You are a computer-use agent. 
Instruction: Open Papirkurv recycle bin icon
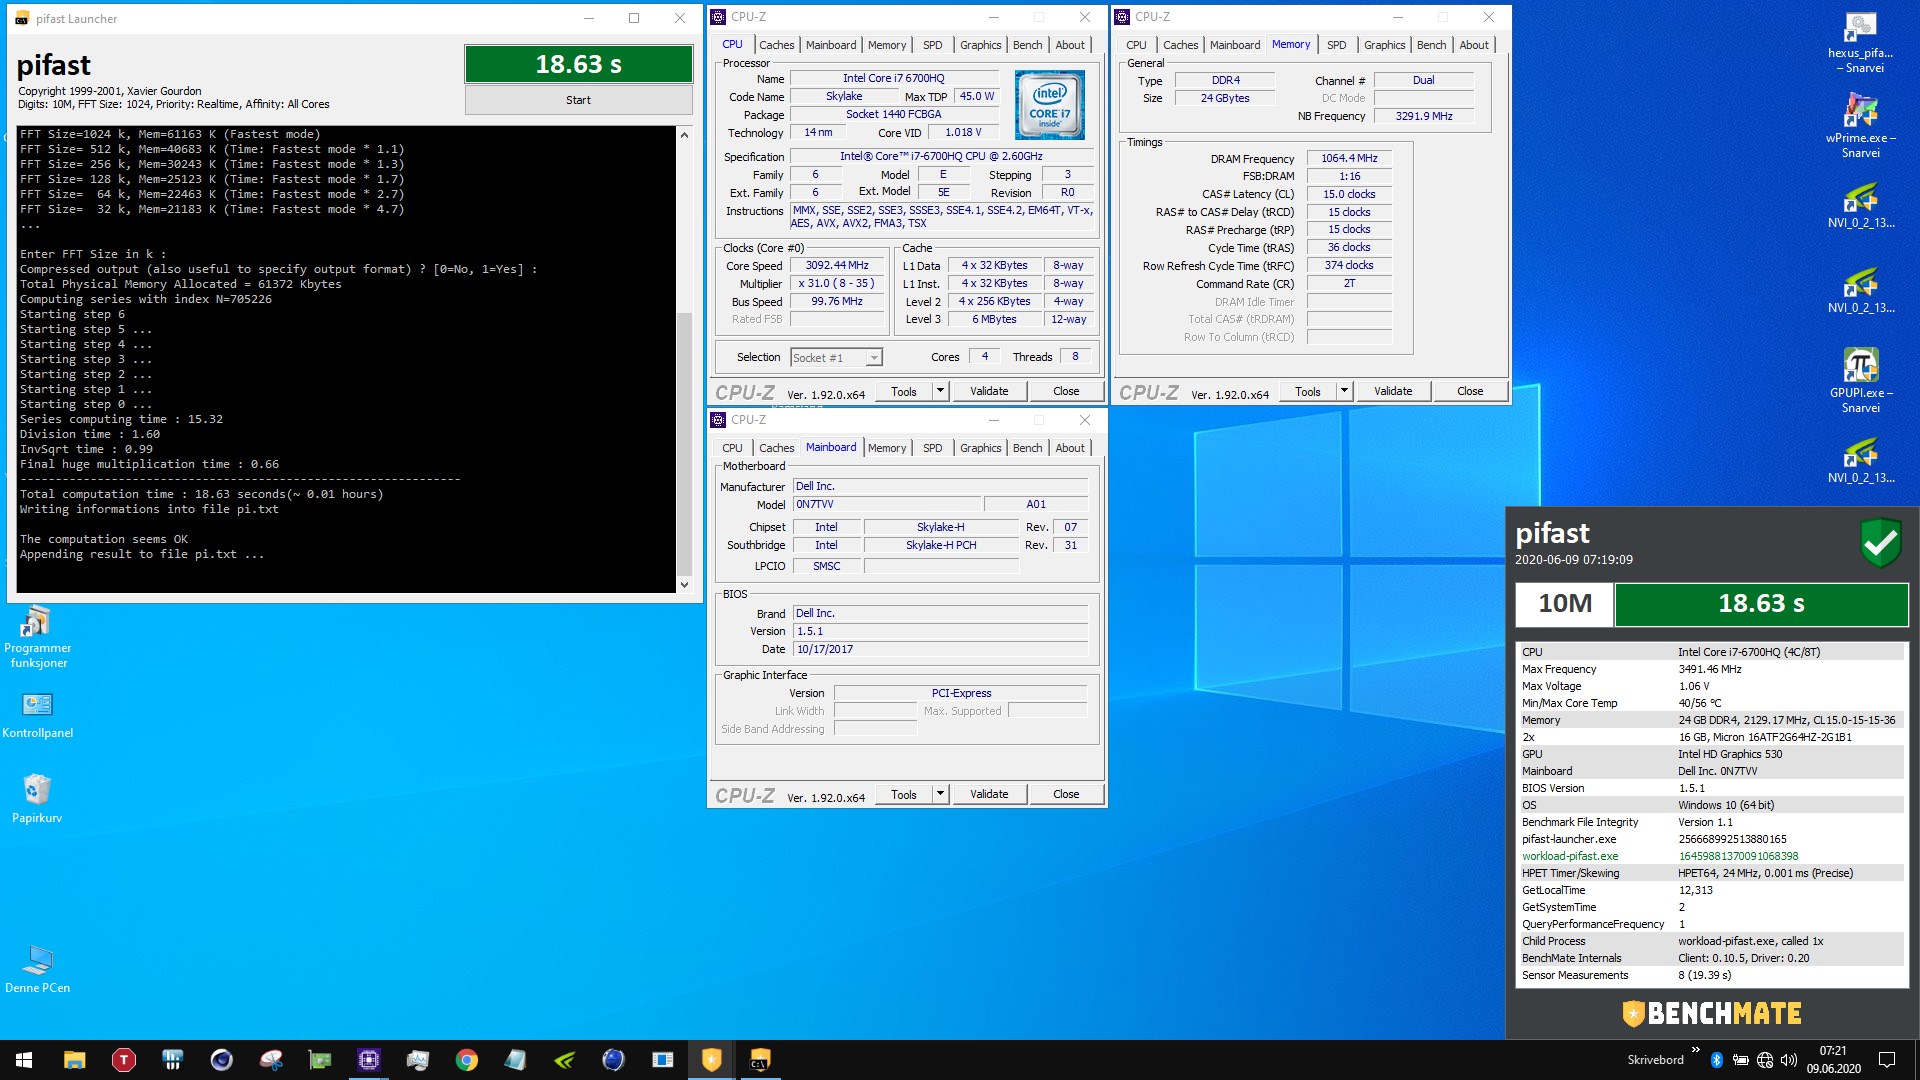(x=37, y=798)
